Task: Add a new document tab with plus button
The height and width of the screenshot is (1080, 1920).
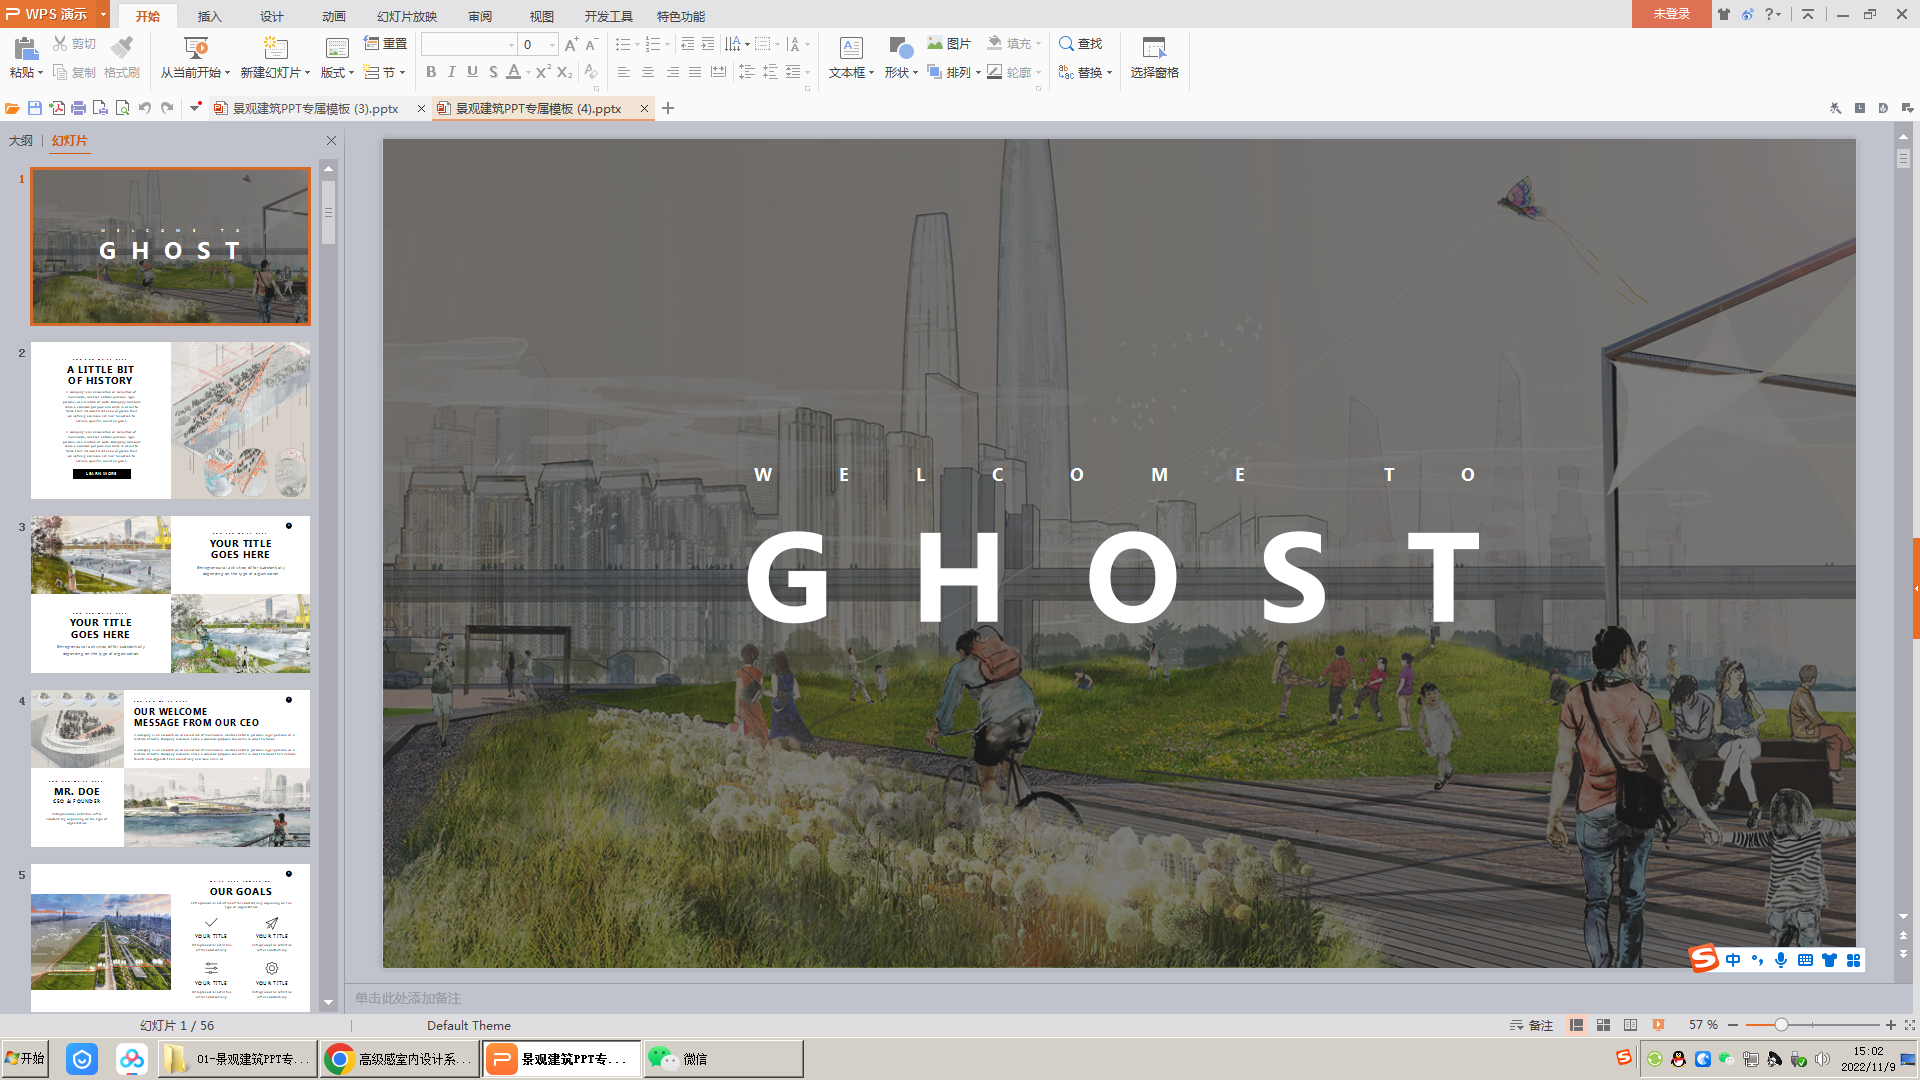Action: (x=668, y=108)
